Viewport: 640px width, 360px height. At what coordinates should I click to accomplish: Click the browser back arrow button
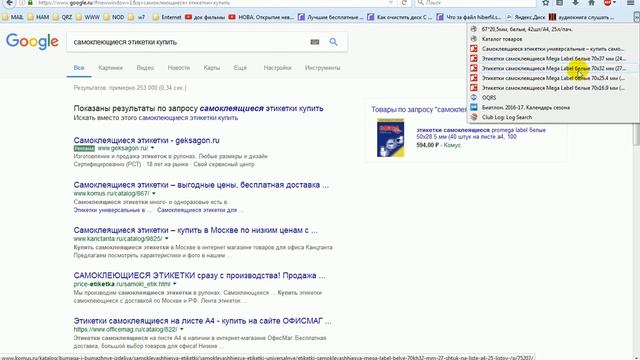pos(9,3)
